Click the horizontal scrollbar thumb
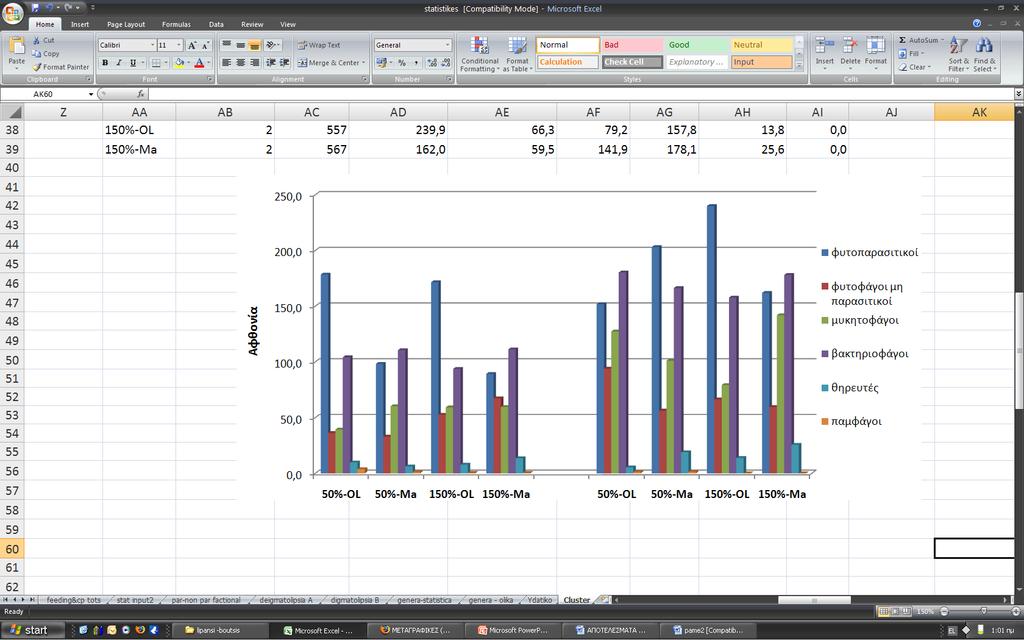 pos(814,600)
